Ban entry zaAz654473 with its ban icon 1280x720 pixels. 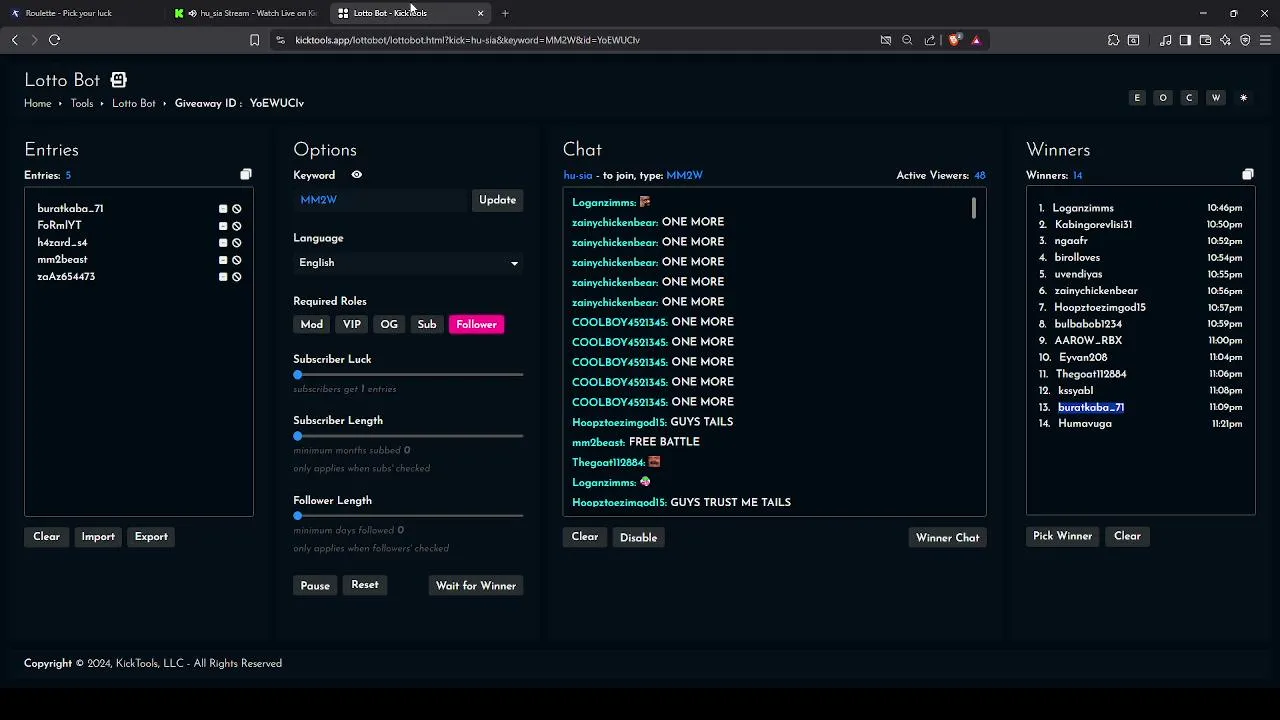click(x=237, y=277)
